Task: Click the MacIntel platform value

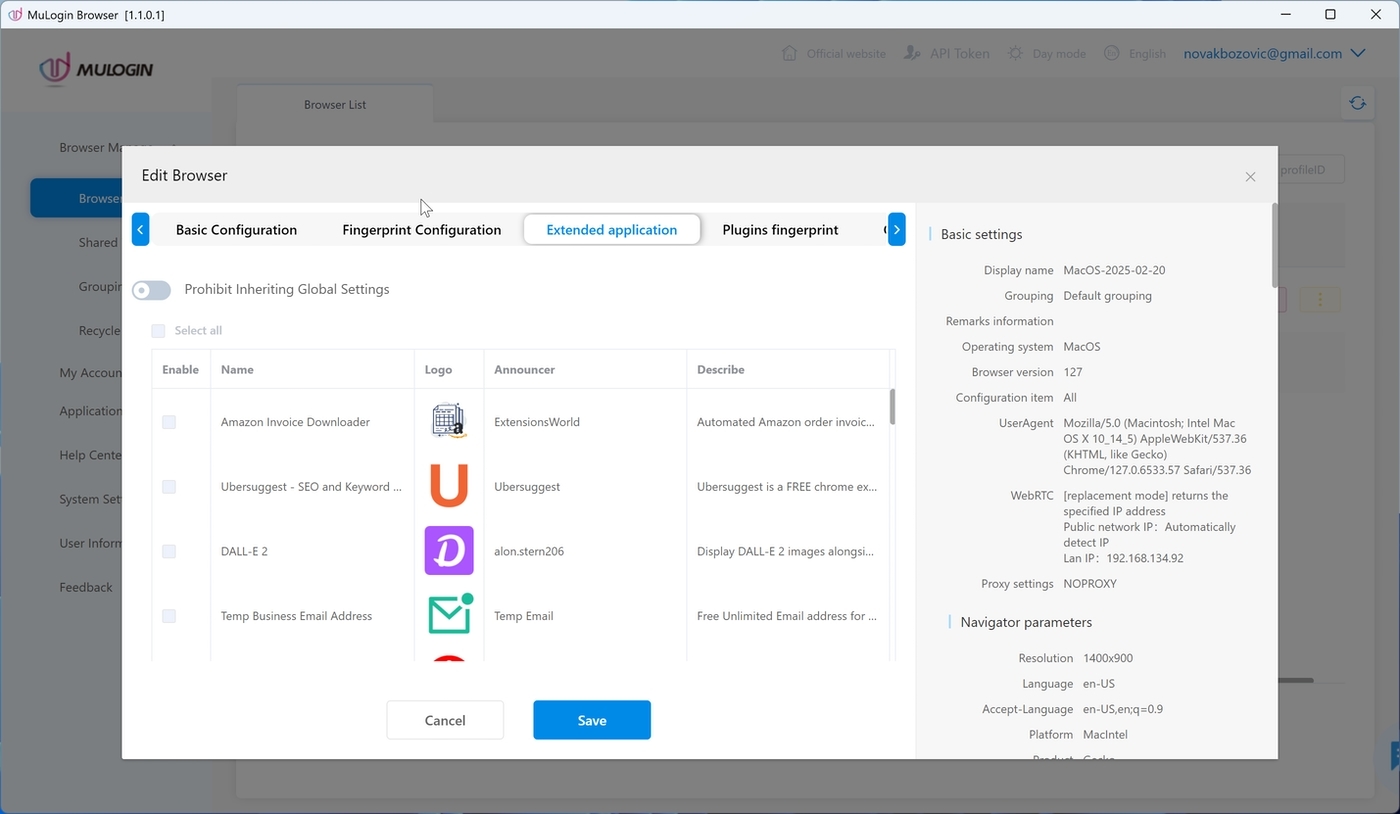Action: (1105, 734)
